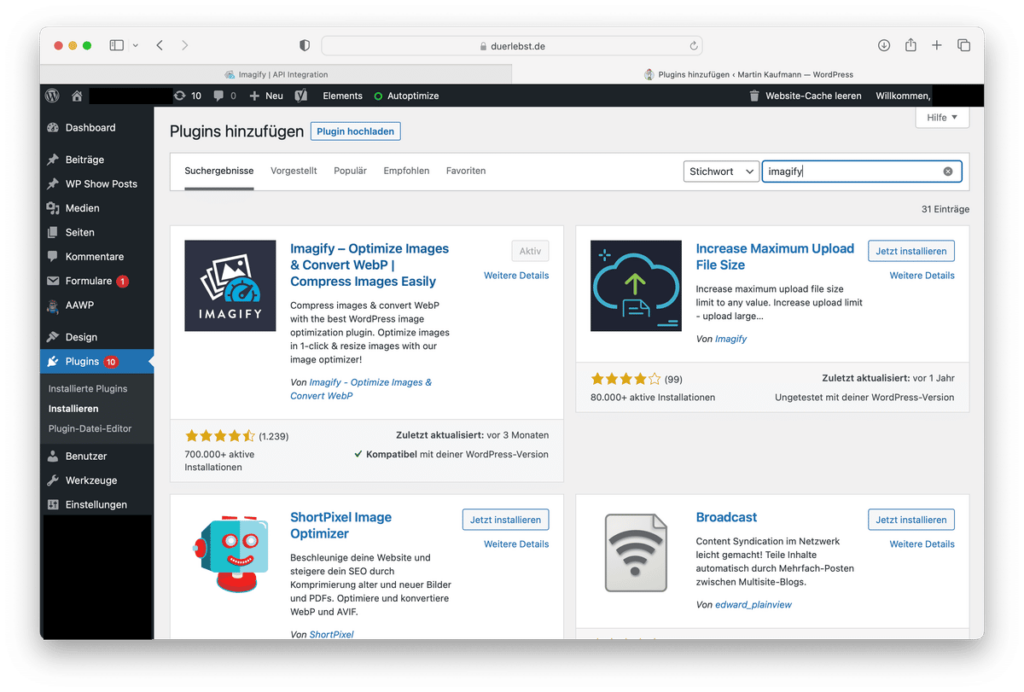
Task: Open the edward_plainview author link
Action: pos(753,605)
